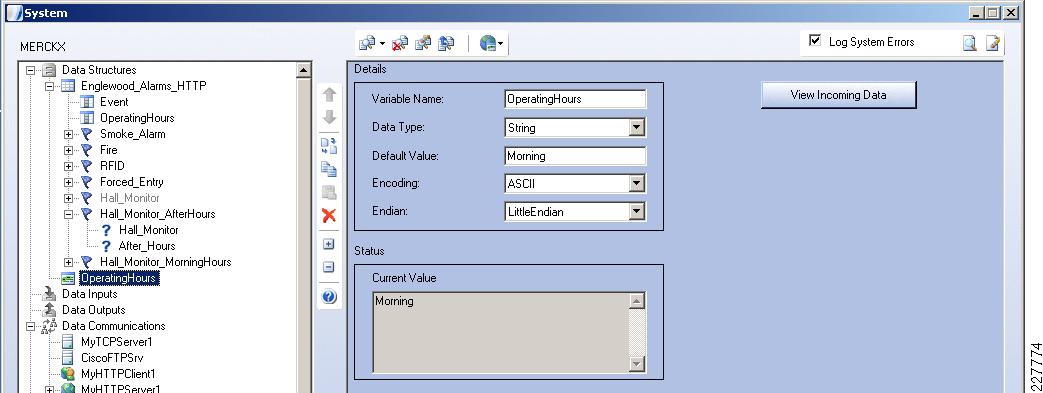Click the duplicate/swap icon below the arrows
The width and height of the screenshot is (1043, 393).
pos(329,146)
